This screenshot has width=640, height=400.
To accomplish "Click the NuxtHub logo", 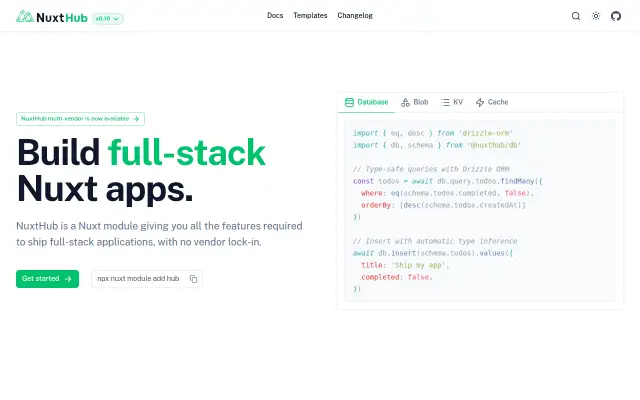I will [52, 17].
